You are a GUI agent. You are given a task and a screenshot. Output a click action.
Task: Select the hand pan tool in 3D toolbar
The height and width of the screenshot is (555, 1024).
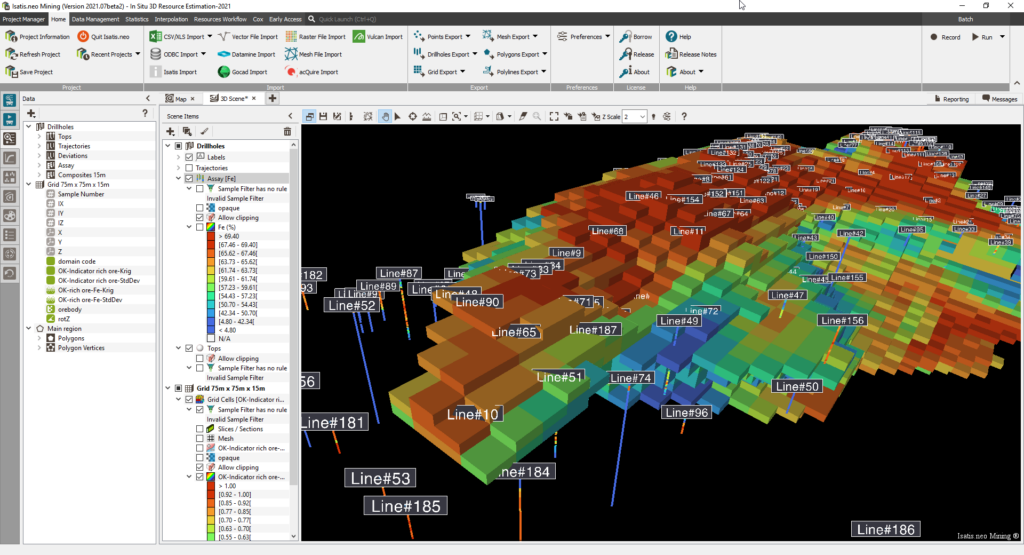pos(385,116)
